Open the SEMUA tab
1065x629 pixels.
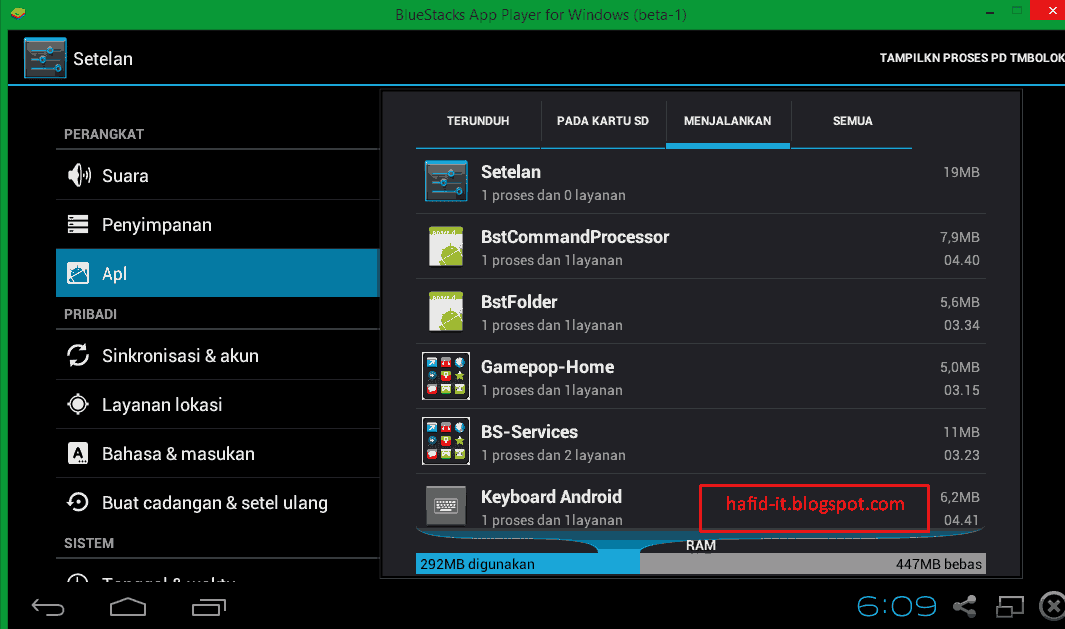tap(852, 122)
